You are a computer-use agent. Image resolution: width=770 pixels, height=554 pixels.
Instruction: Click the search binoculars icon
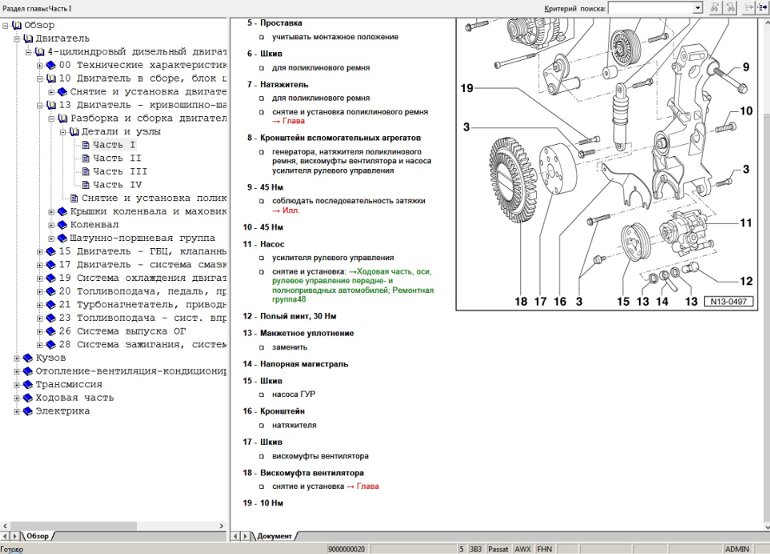tap(715, 8)
